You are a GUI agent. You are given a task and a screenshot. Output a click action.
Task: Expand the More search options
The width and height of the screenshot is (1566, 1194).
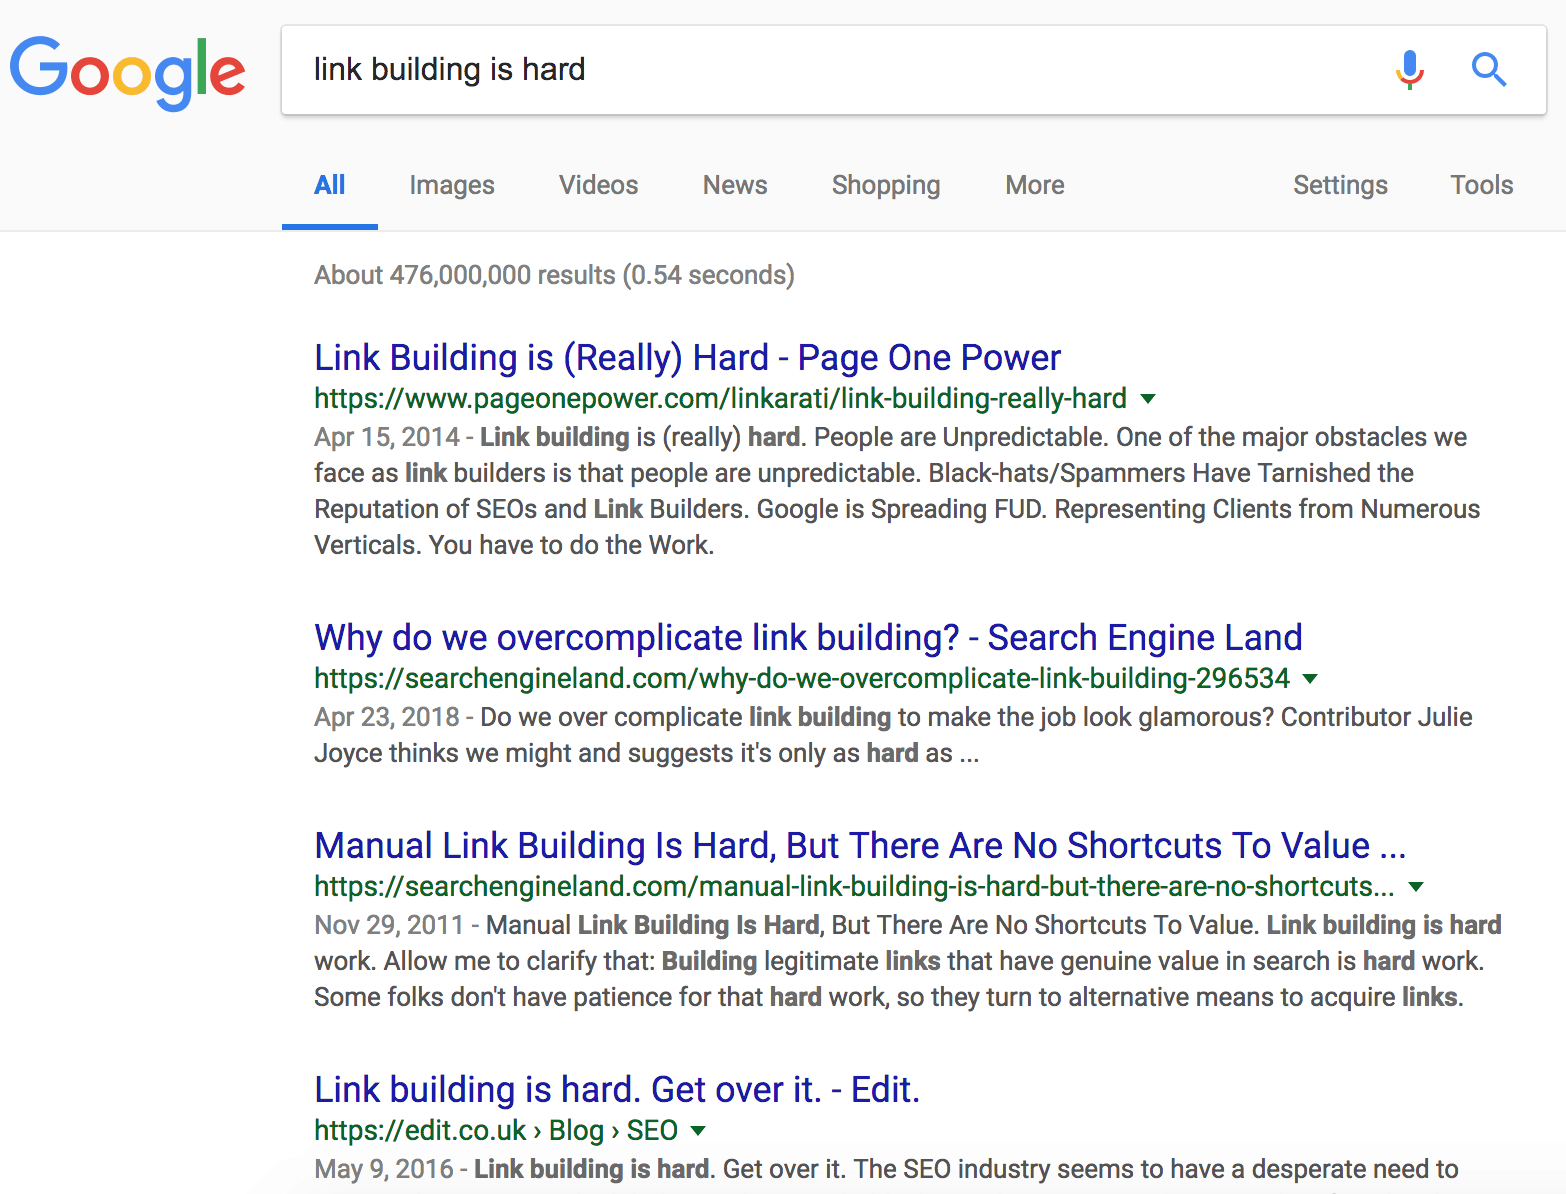(1034, 185)
